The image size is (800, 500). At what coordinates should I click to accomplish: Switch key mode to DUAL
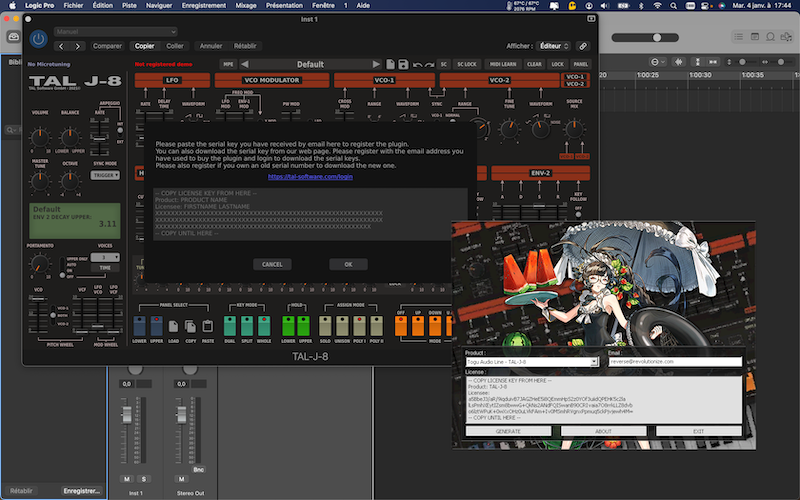point(230,326)
